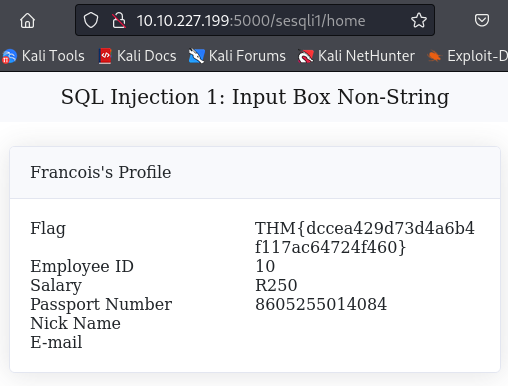Viewport: 508px width, 386px height.
Task: Click the Kali Tools bookmark icon
Action: (x=9, y=56)
